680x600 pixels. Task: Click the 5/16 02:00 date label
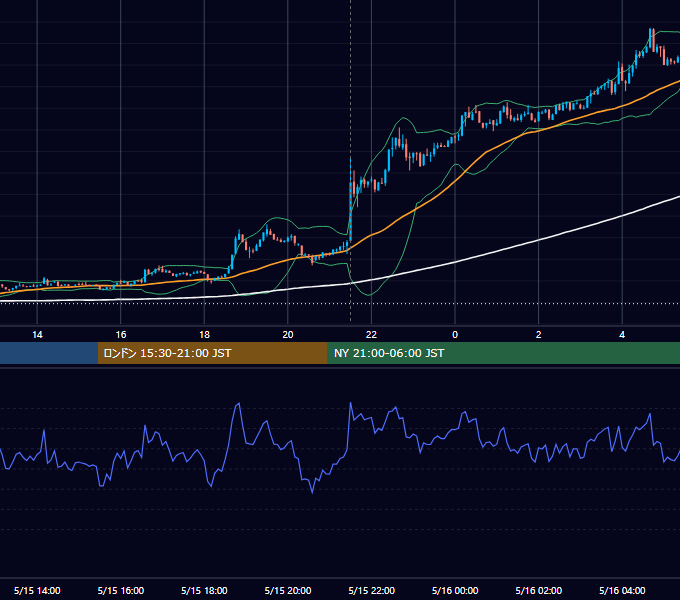[x=539, y=590]
